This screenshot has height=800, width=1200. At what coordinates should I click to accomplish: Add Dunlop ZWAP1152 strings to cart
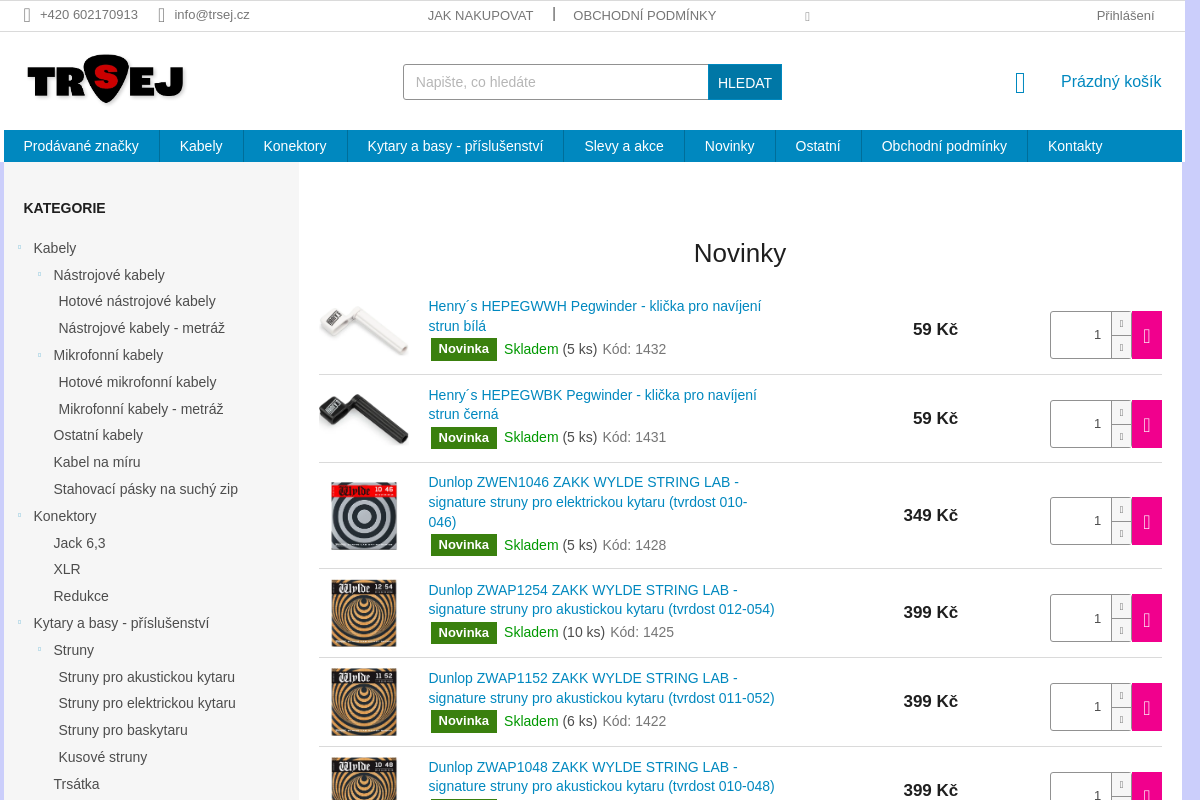1146,707
